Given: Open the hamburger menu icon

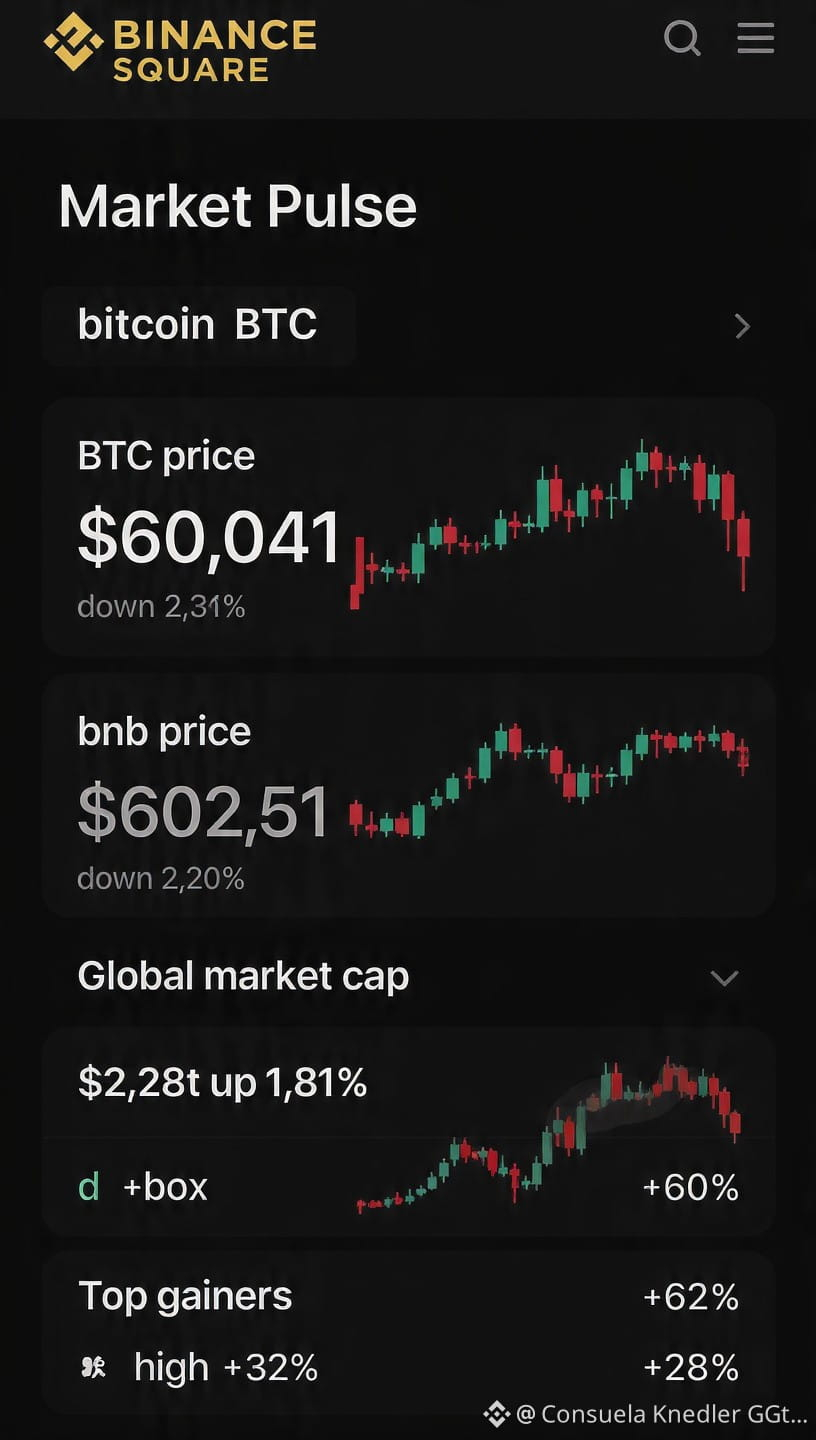Looking at the screenshot, I should 756,38.
